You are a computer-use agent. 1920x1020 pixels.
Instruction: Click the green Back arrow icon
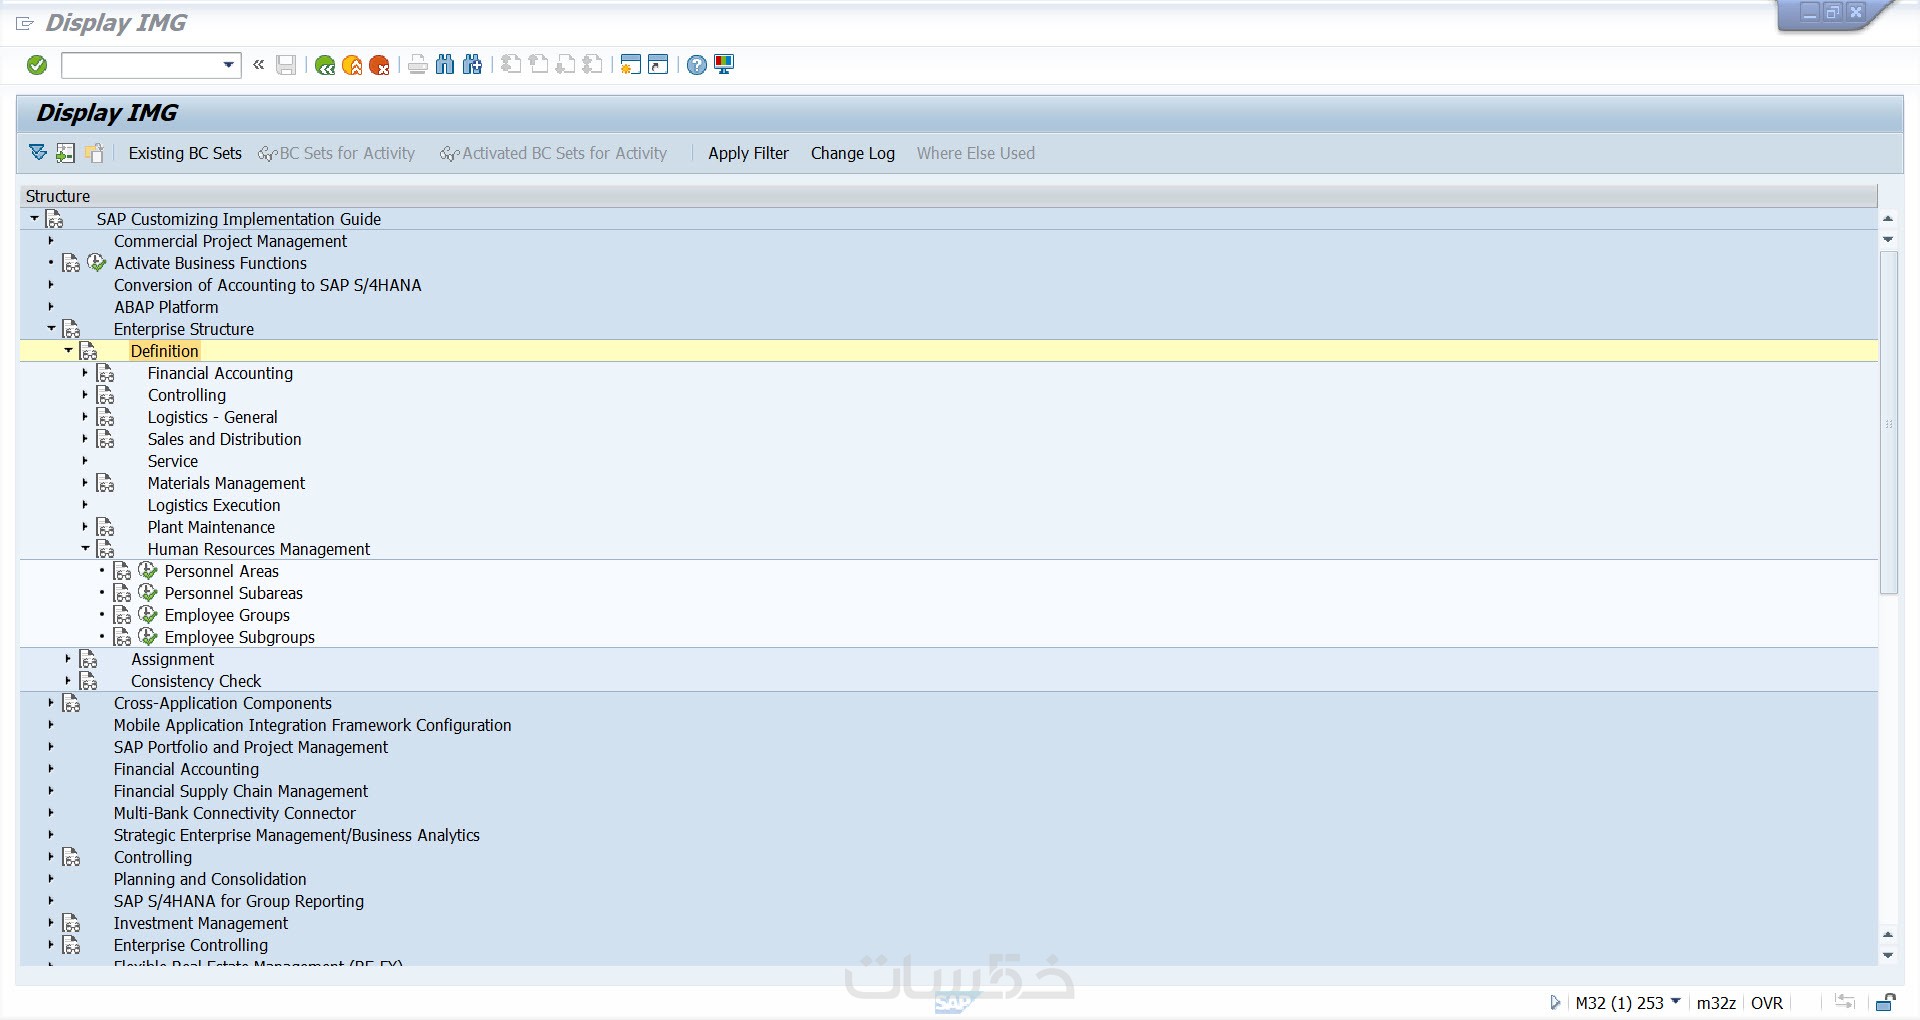(x=325, y=65)
